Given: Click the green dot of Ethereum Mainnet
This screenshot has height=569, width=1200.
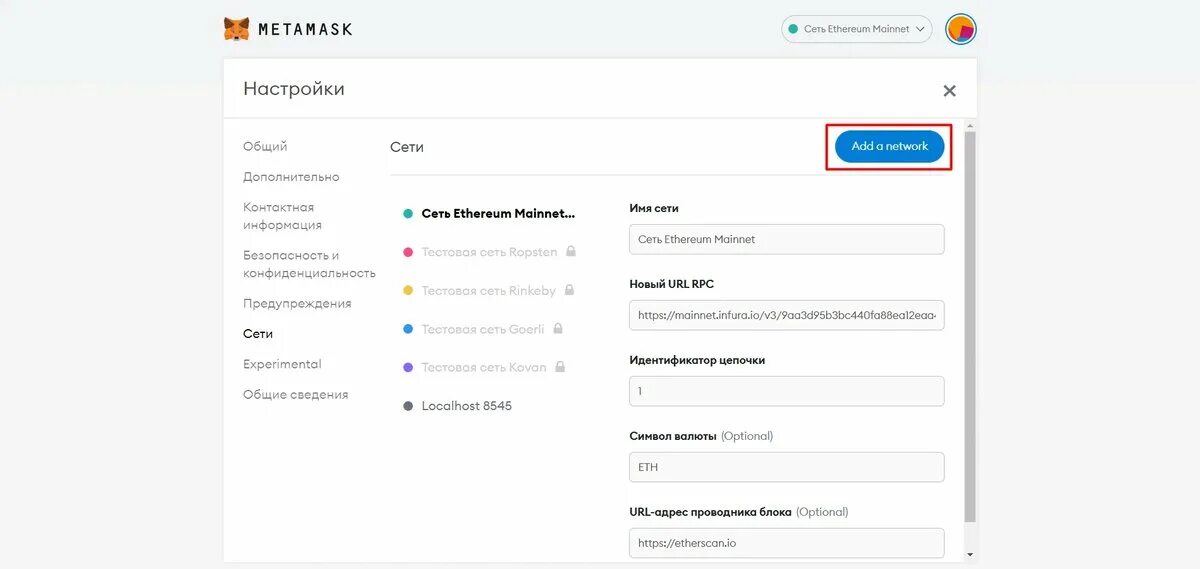Looking at the screenshot, I should tap(408, 214).
